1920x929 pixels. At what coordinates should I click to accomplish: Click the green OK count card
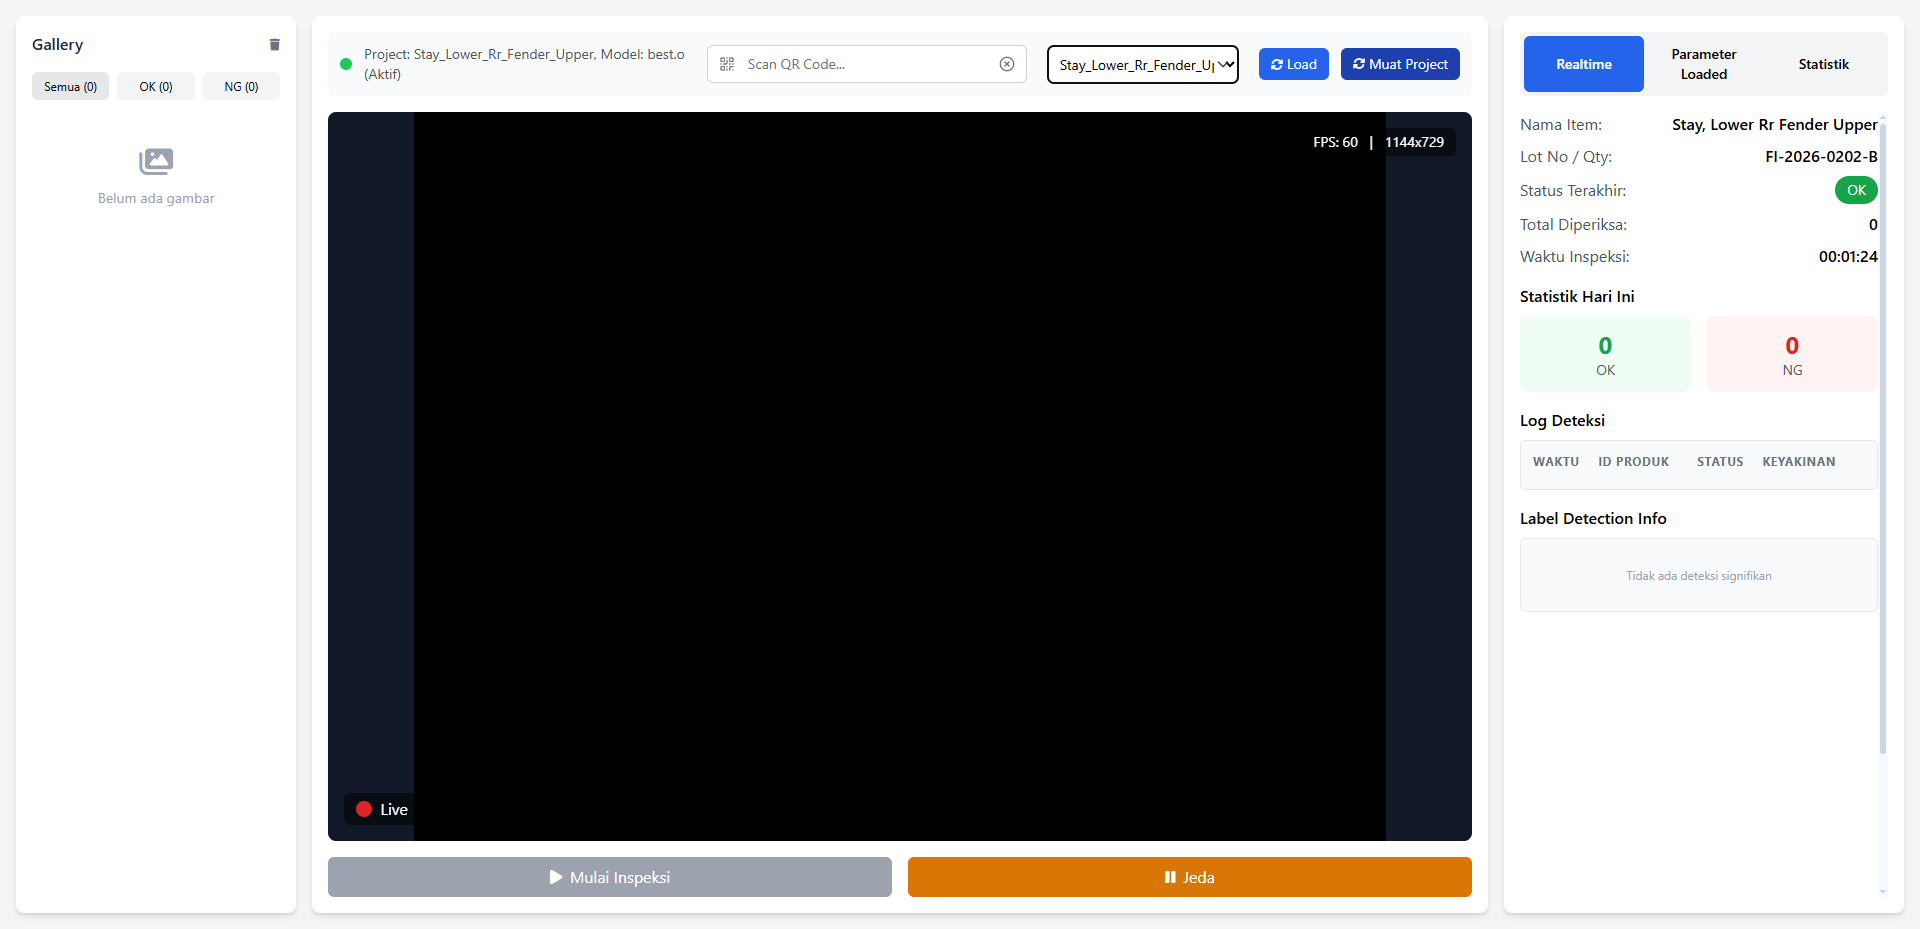point(1605,354)
